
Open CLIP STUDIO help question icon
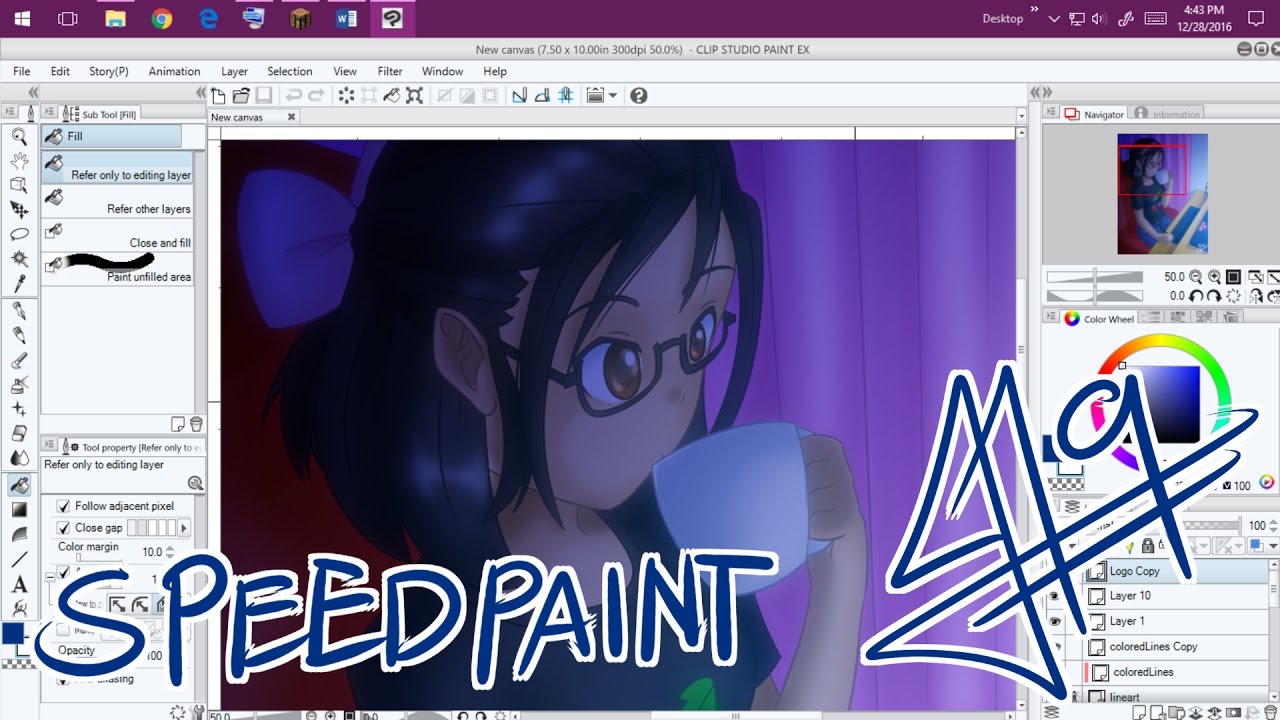click(x=639, y=95)
